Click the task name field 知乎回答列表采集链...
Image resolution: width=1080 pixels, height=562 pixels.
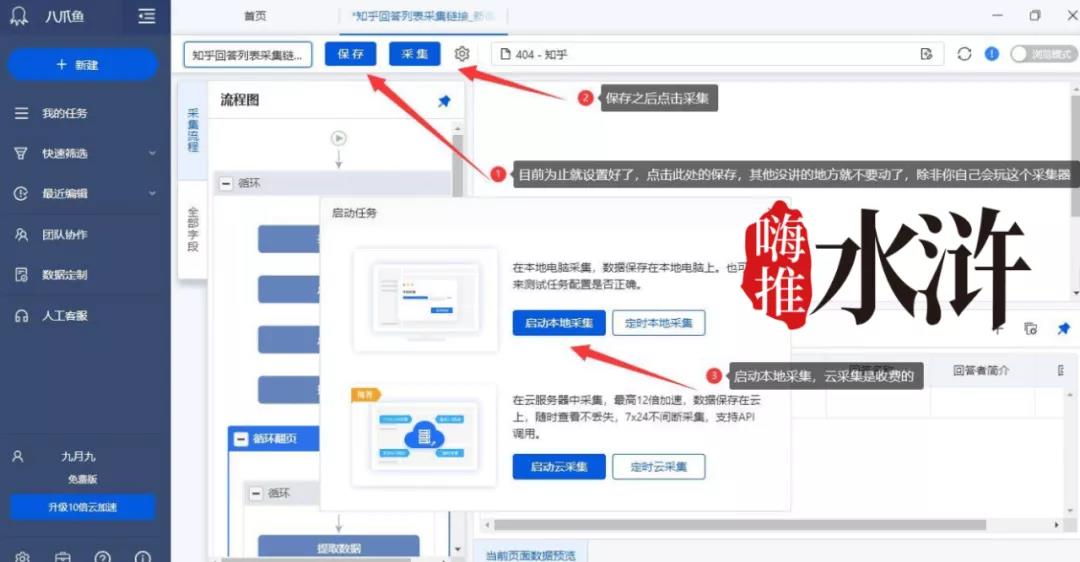click(x=247, y=54)
